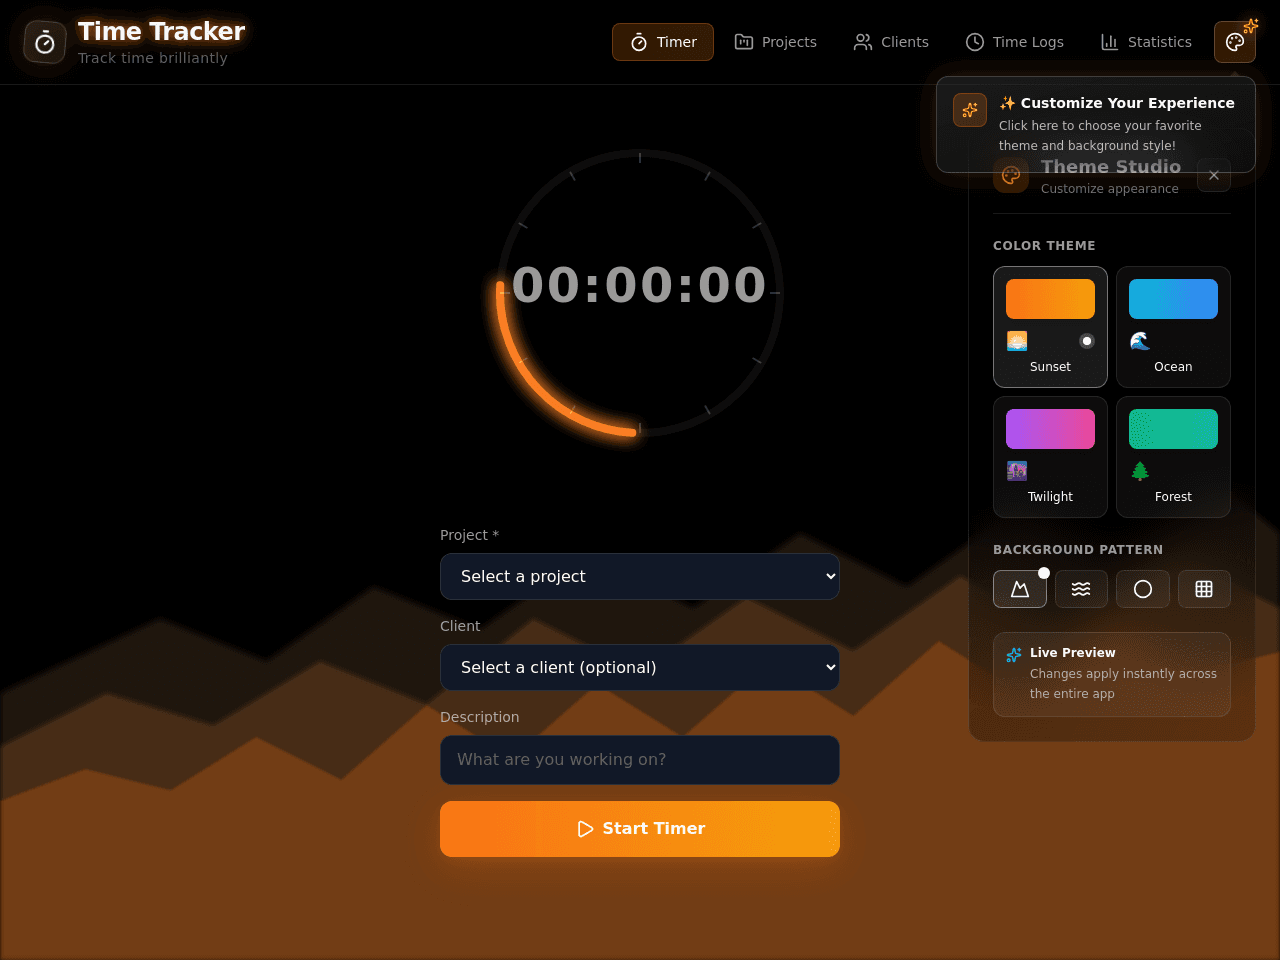The width and height of the screenshot is (1280, 960).
Task: Close the Theme Studio panel
Action: pyautogui.click(x=1214, y=176)
